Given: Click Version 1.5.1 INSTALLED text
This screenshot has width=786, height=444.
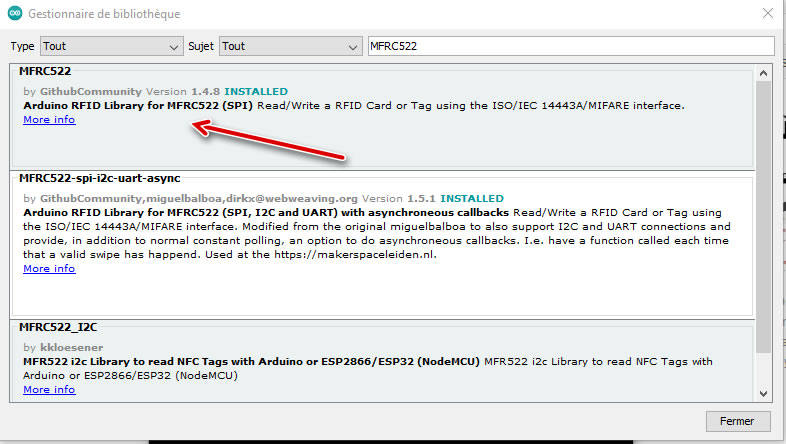Looking at the screenshot, I should pyautogui.click(x=433, y=198).
